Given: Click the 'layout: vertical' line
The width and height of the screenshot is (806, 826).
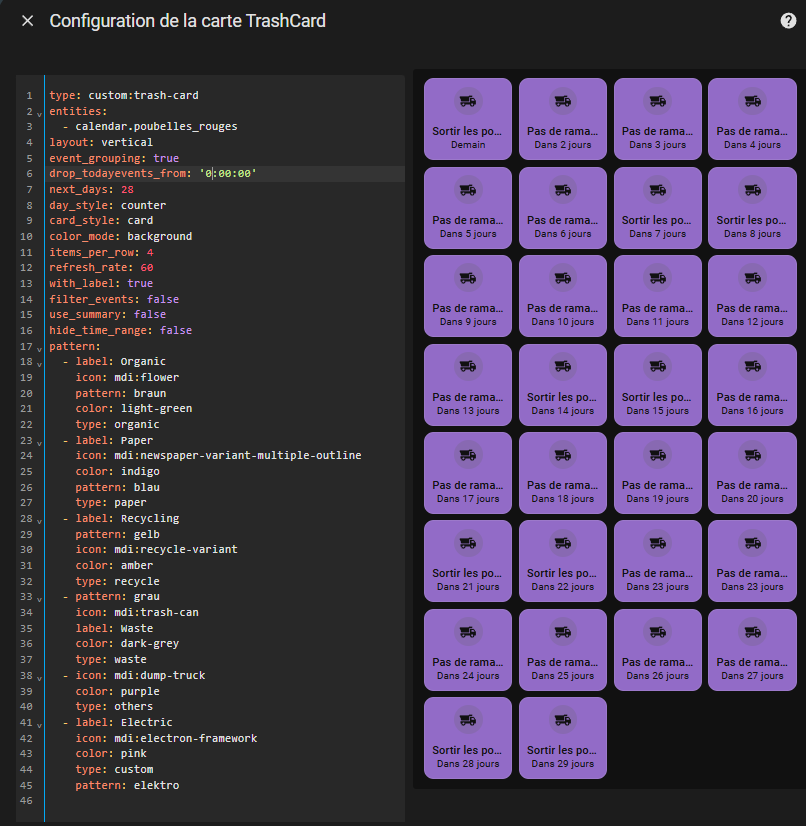Looking at the screenshot, I should pos(101,142).
